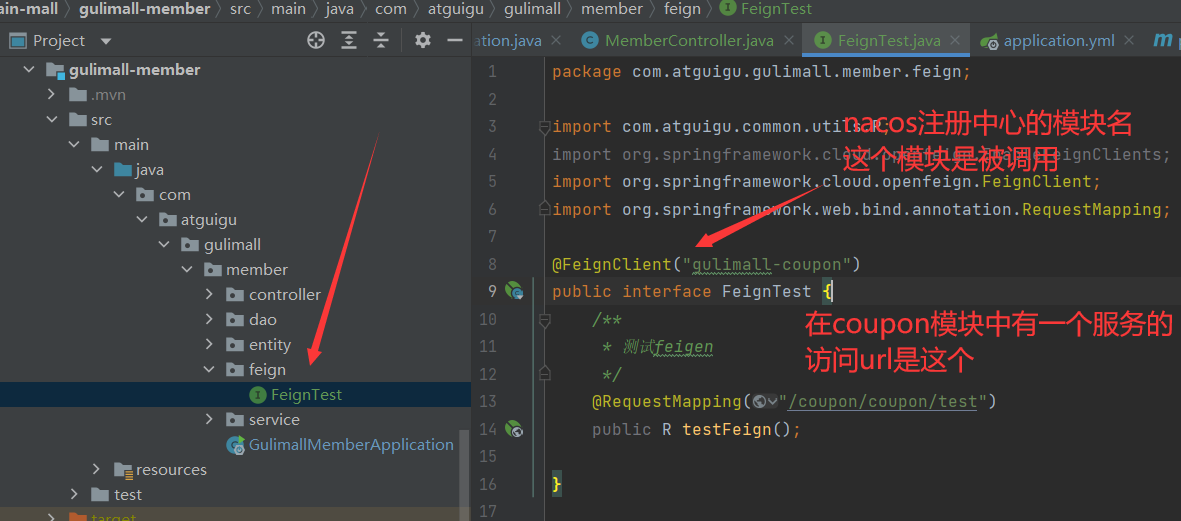Hide the Project tool window

point(454,41)
